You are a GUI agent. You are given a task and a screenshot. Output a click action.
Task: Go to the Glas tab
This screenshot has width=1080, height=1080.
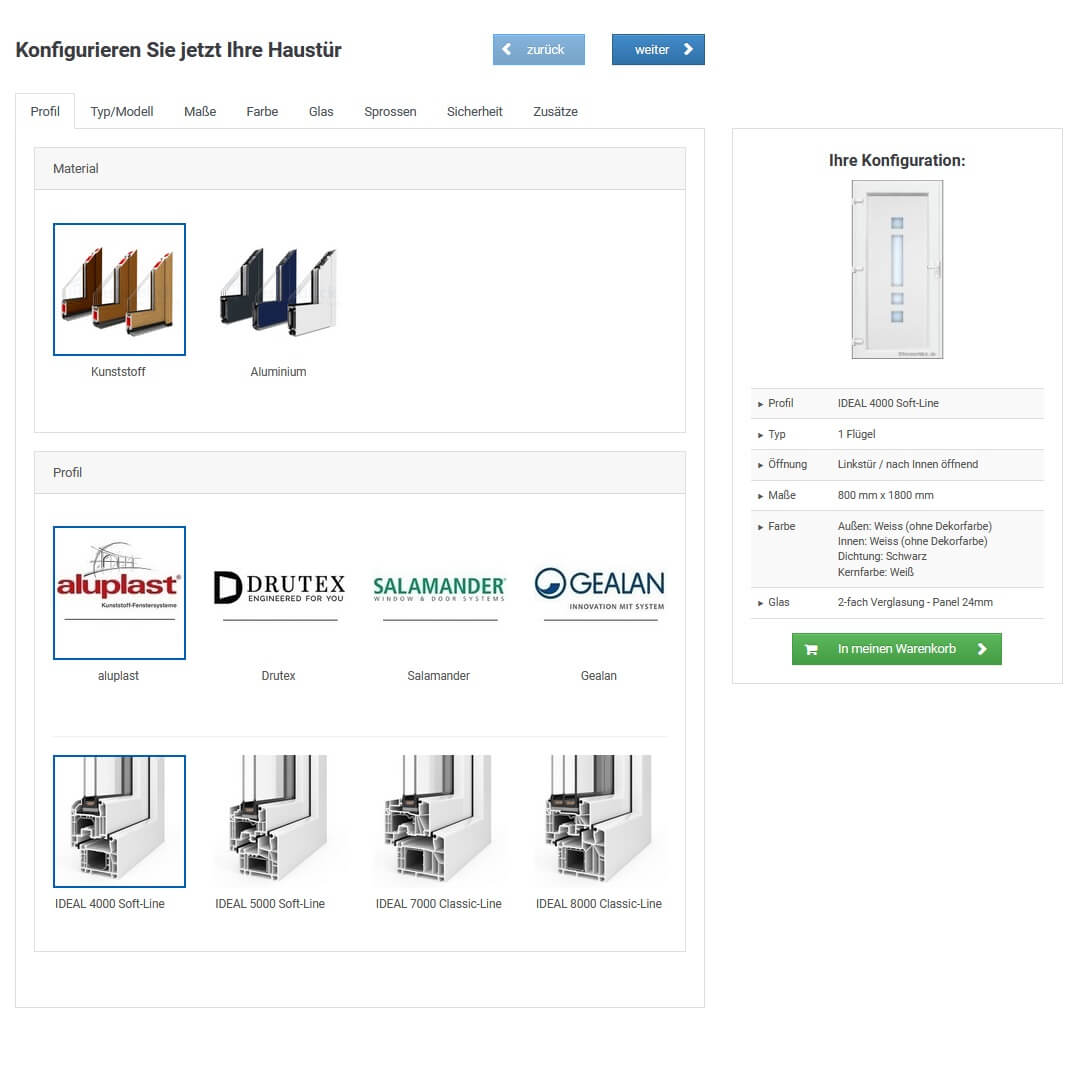click(321, 112)
